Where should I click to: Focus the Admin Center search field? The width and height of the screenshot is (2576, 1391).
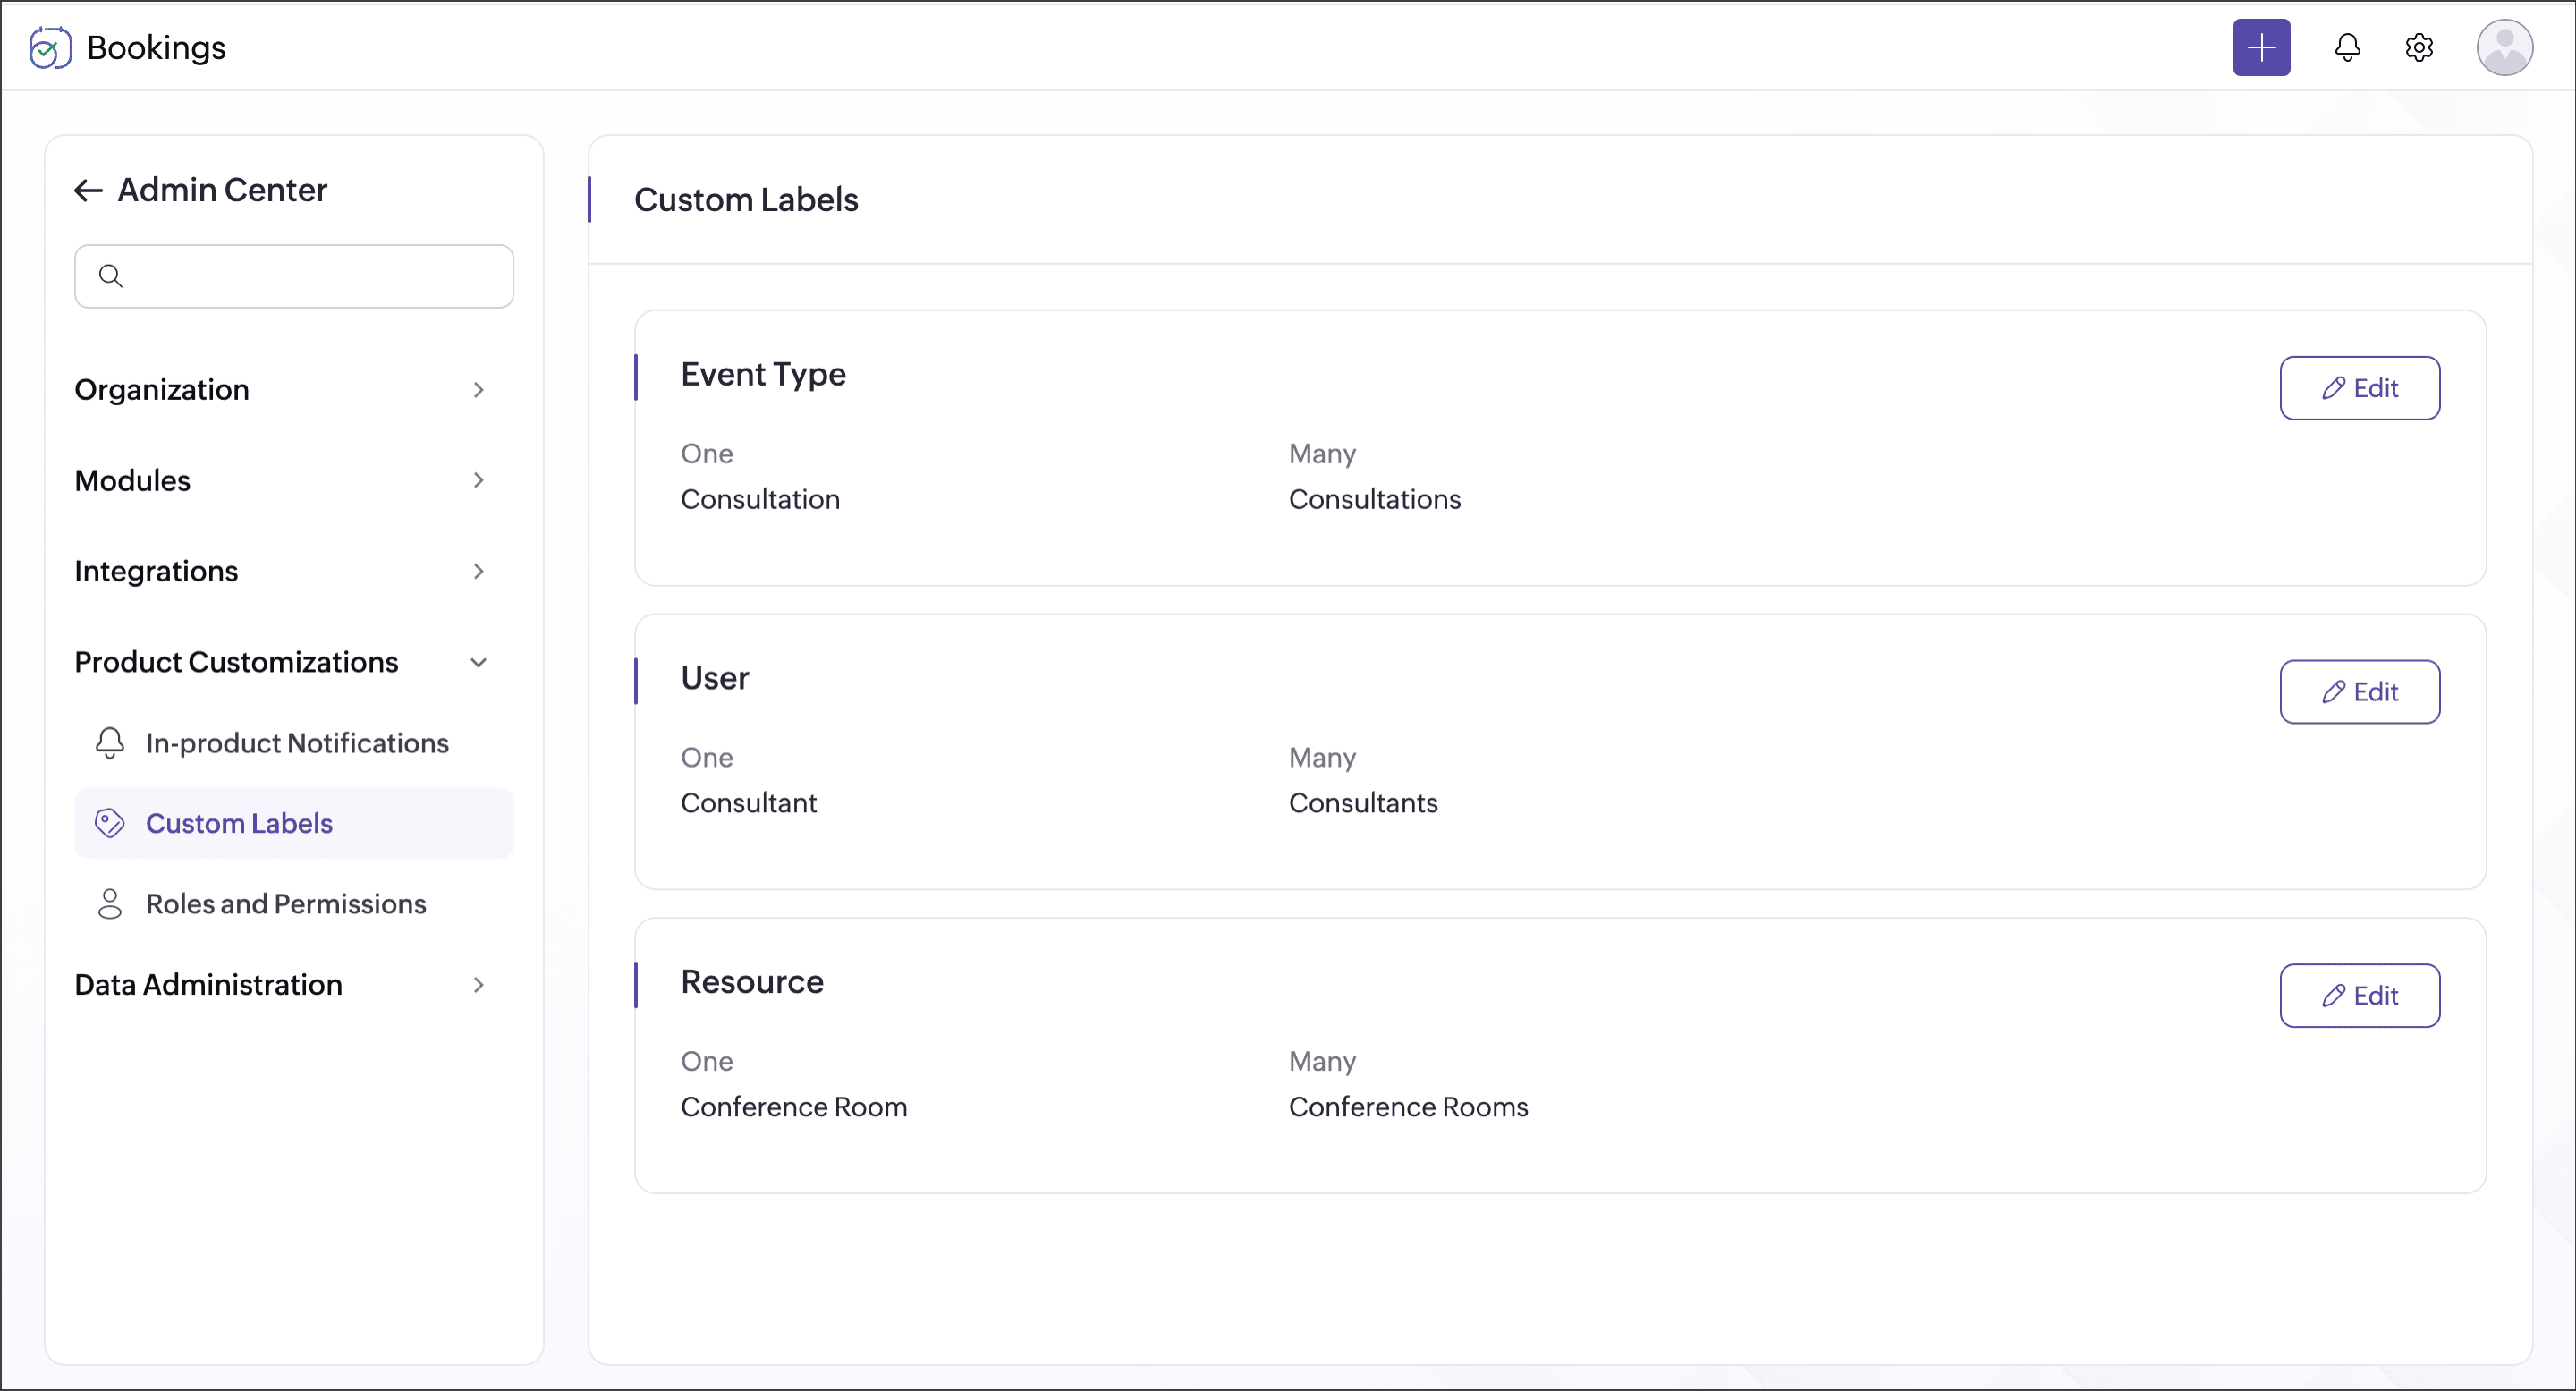pyautogui.click(x=310, y=276)
